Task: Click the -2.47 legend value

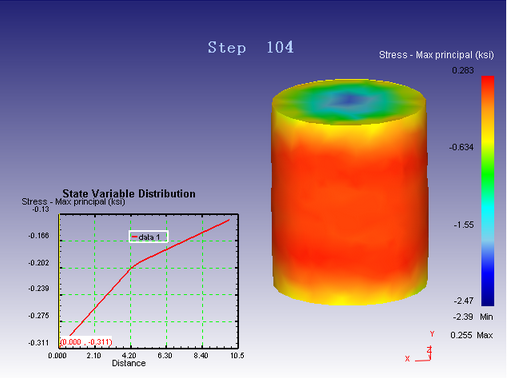Action: click(463, 301)
